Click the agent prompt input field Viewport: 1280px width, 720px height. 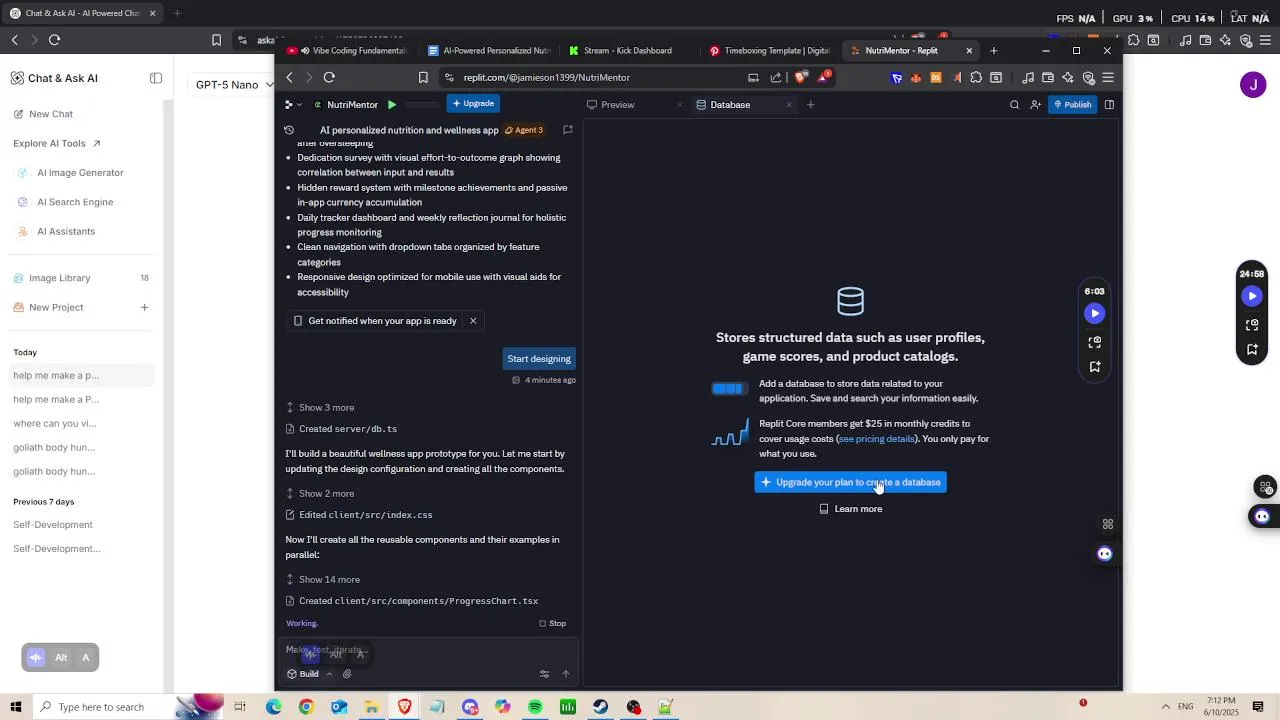click(x=428, y=650)
